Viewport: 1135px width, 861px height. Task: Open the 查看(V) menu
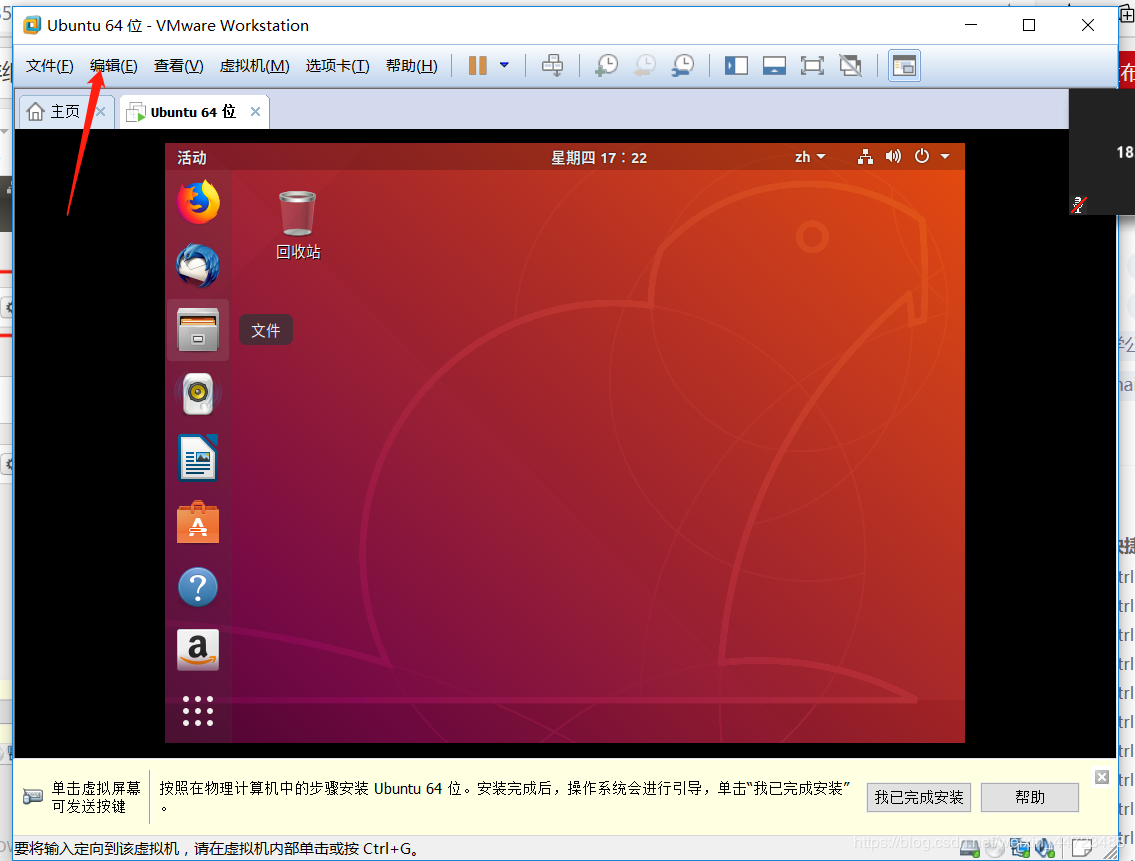click(178, 66)
